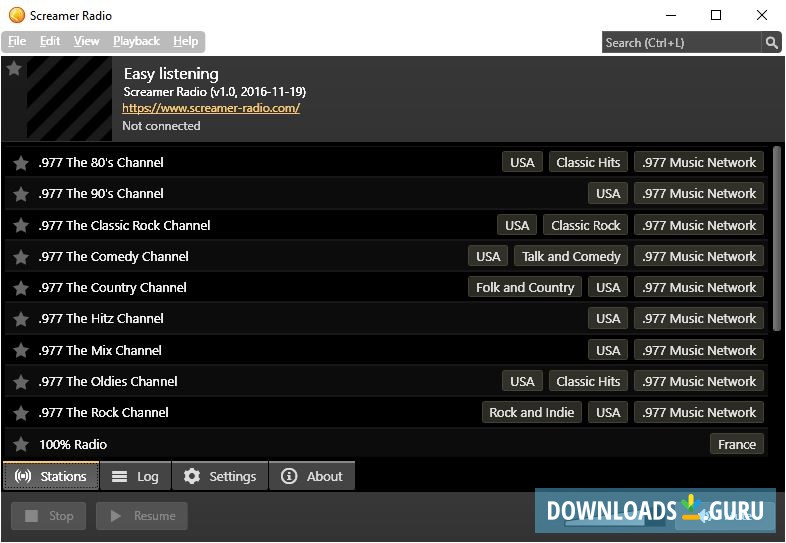Click the Resume playback button
The height and width of the screenshot is (543, 786).
click(x=142, y=516)
